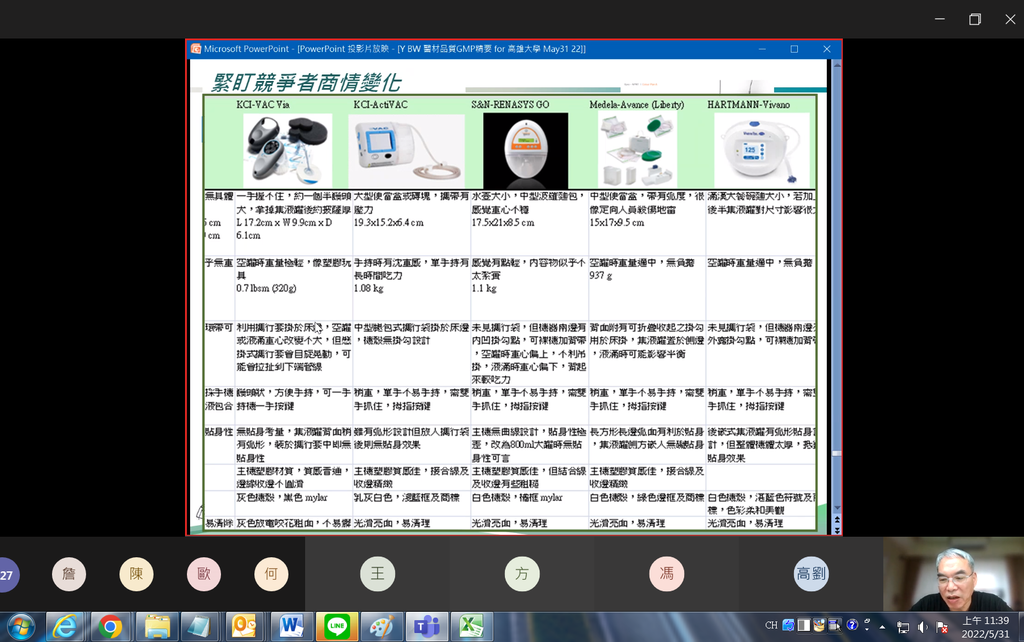Open the volume speaker tray icon

tap(922, 627)
